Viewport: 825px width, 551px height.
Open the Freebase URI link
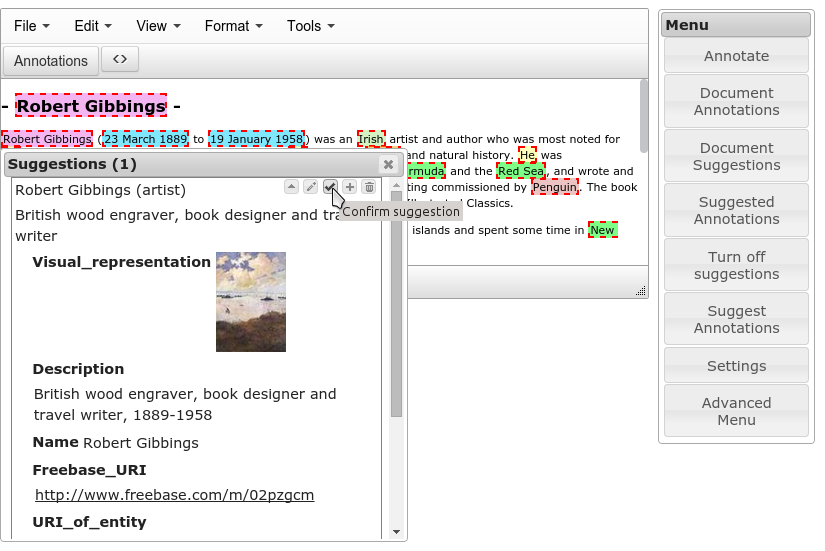click(x=174, y=495)
